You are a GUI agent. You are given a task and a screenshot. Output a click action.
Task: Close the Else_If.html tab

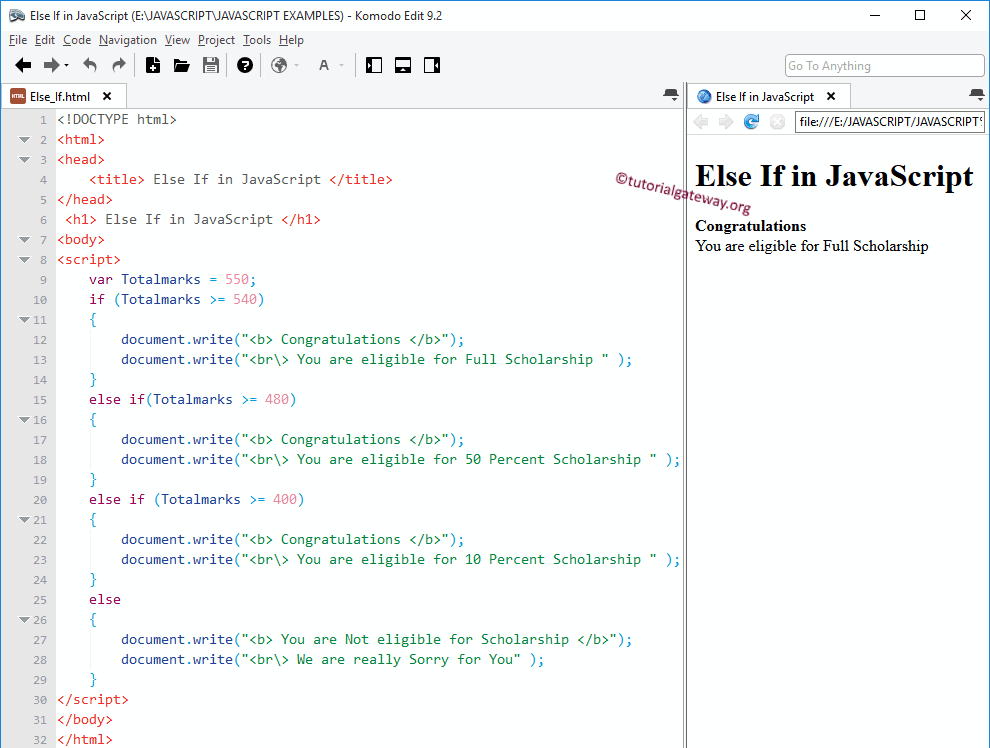click(x=107, y=97)
